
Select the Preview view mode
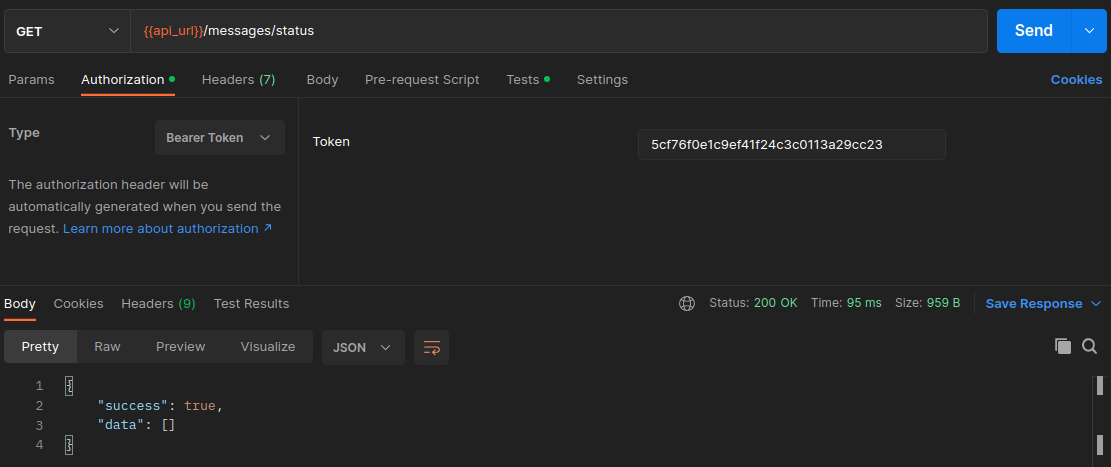tap(180, 347)
